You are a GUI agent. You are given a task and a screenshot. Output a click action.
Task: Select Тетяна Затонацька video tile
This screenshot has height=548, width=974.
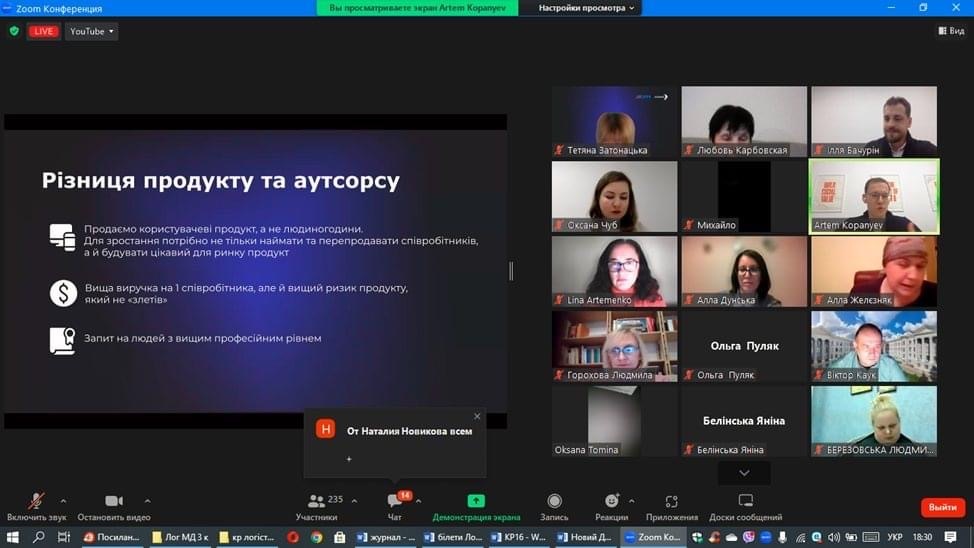coord(614,121)
